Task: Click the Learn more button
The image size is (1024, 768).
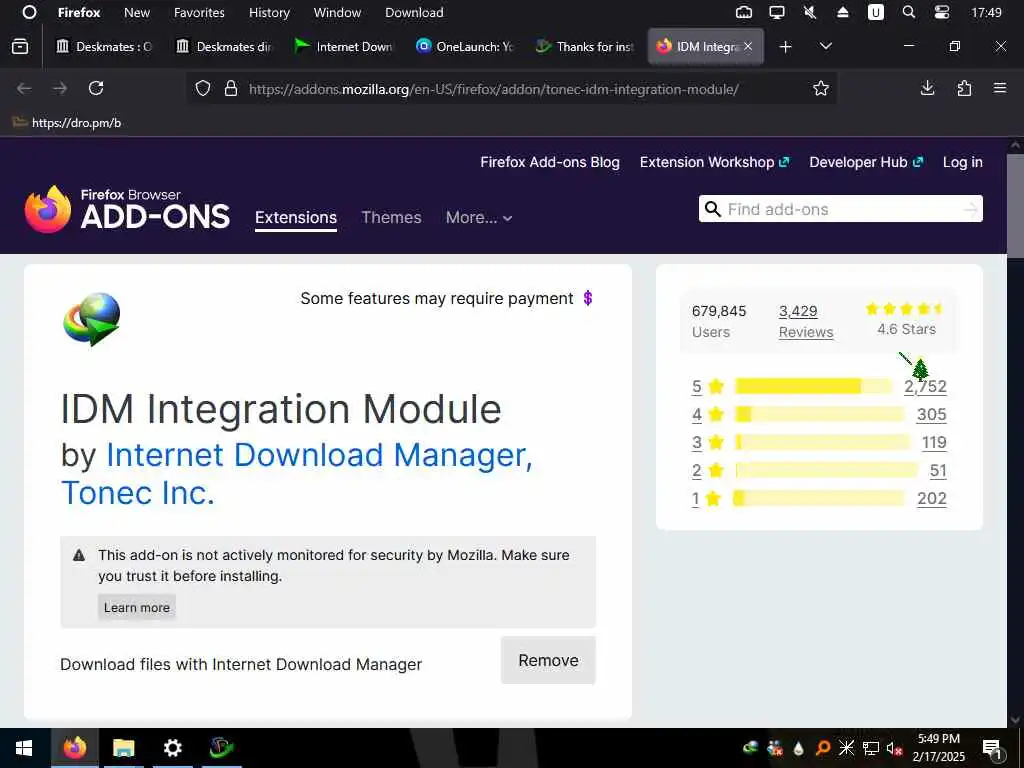Action: click(x=136, y=607)
